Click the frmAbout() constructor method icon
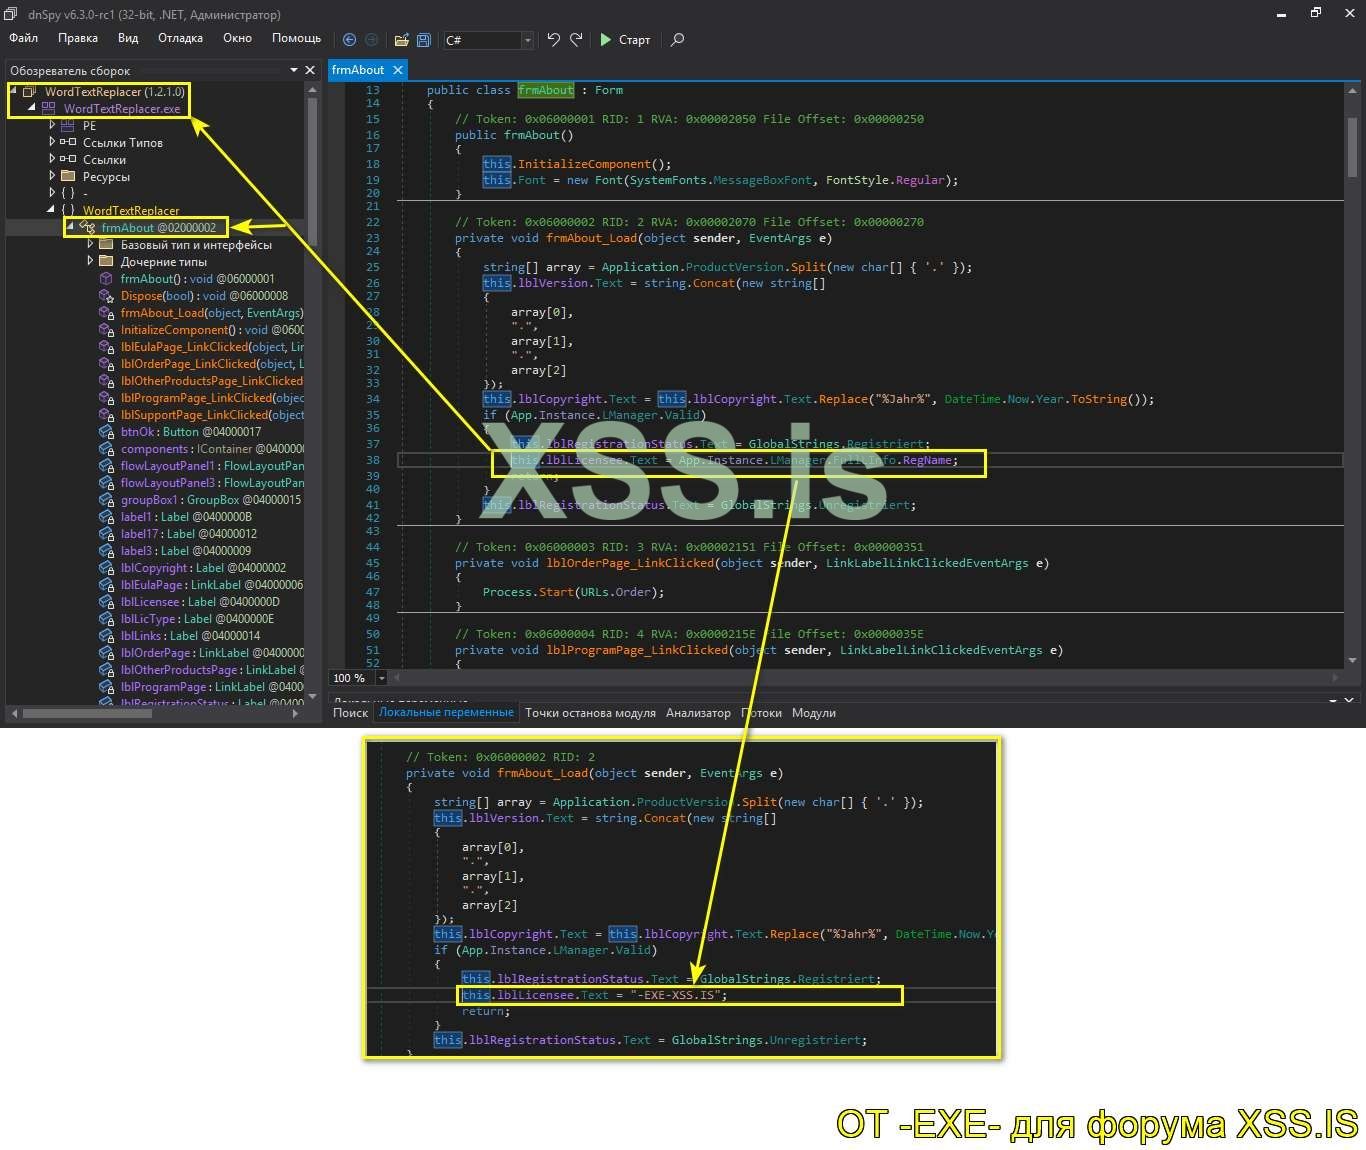The image size is (1366, 1150). coord(106,278)
